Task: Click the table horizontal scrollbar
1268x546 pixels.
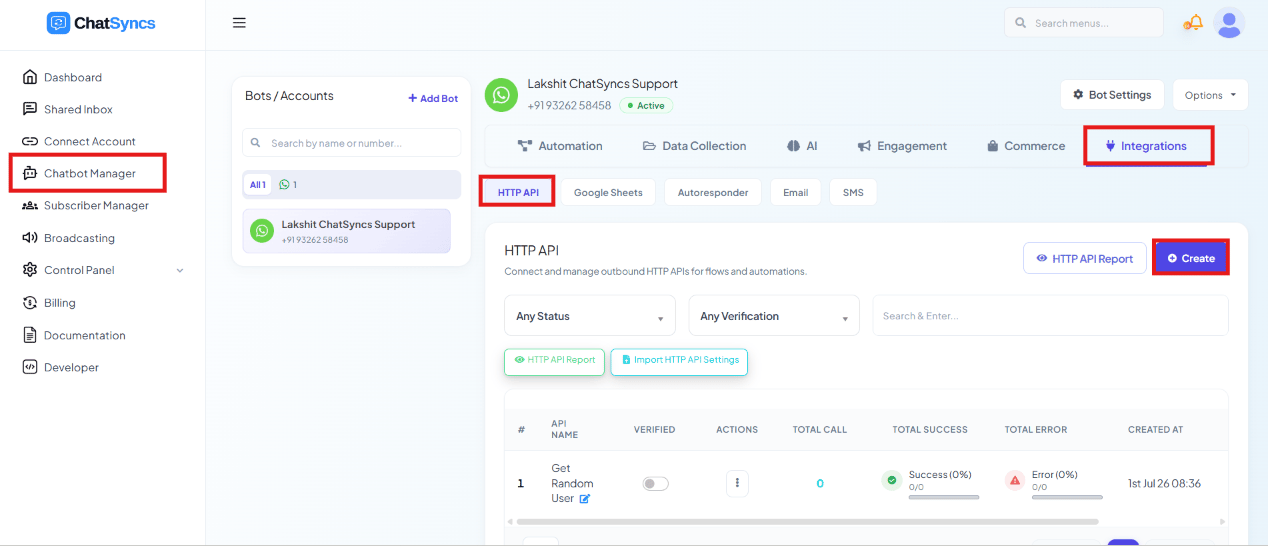Action: point(807,522)
